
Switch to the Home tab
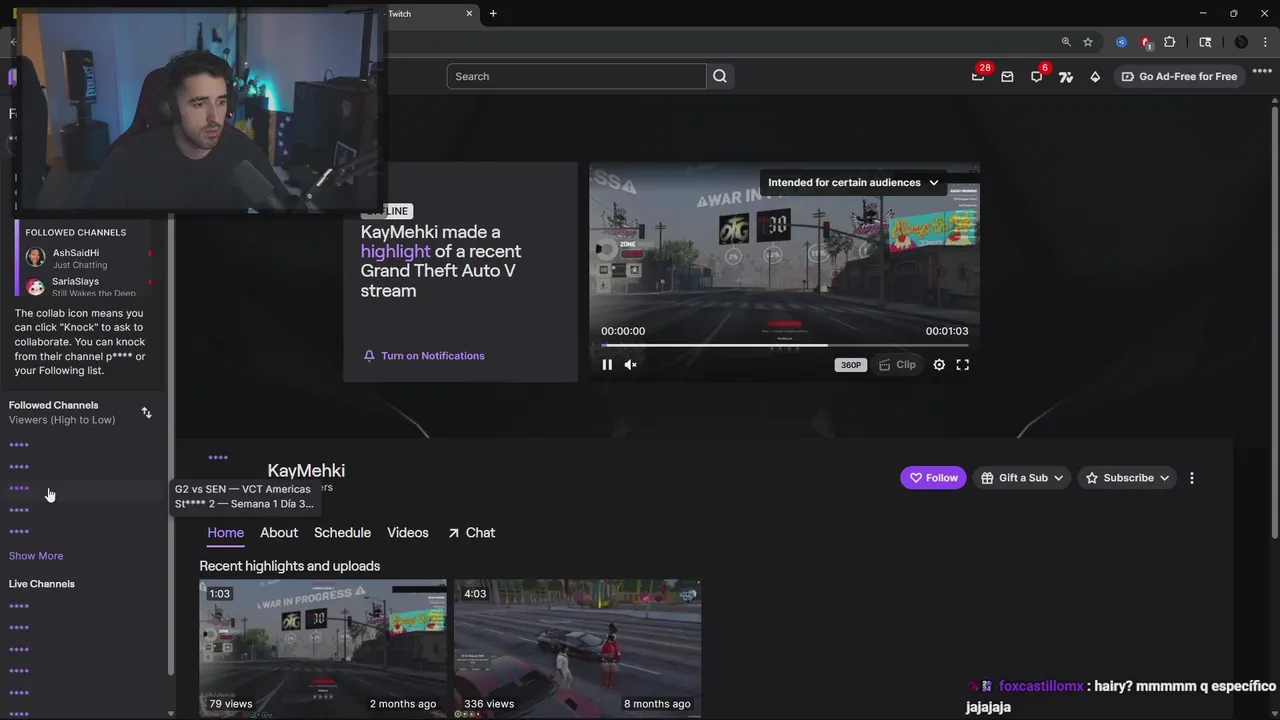coord(225,533)
